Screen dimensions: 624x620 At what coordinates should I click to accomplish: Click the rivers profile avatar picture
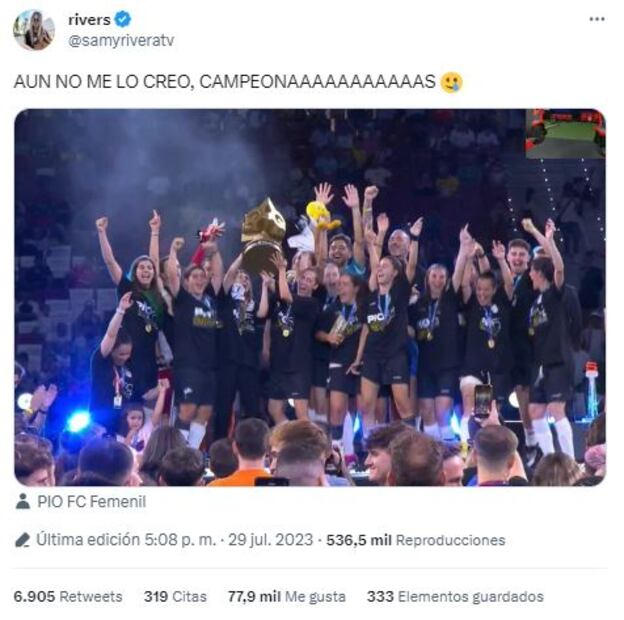point(34,30)
